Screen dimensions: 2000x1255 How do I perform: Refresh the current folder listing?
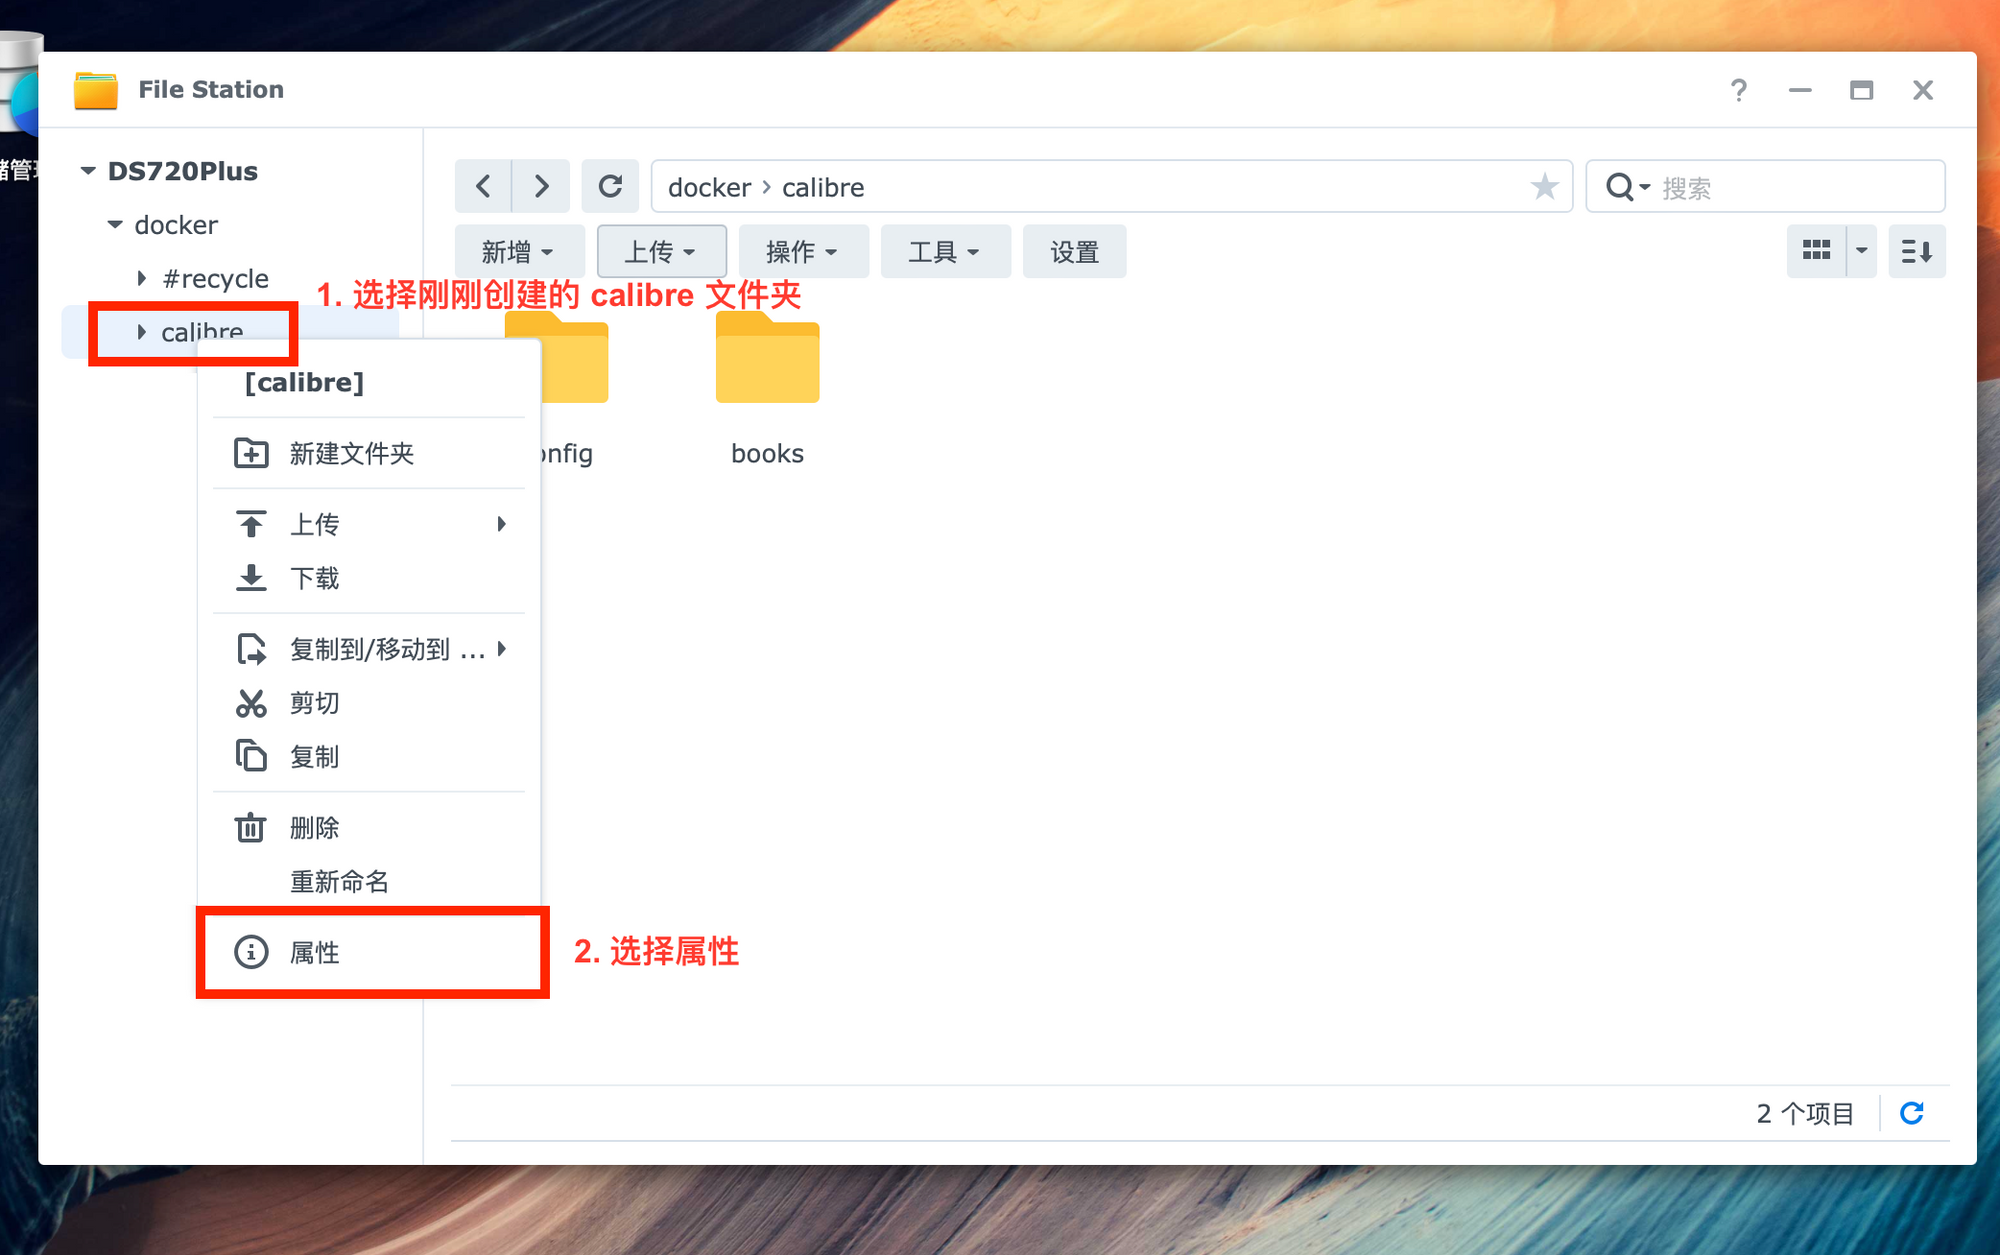[610, 187]
